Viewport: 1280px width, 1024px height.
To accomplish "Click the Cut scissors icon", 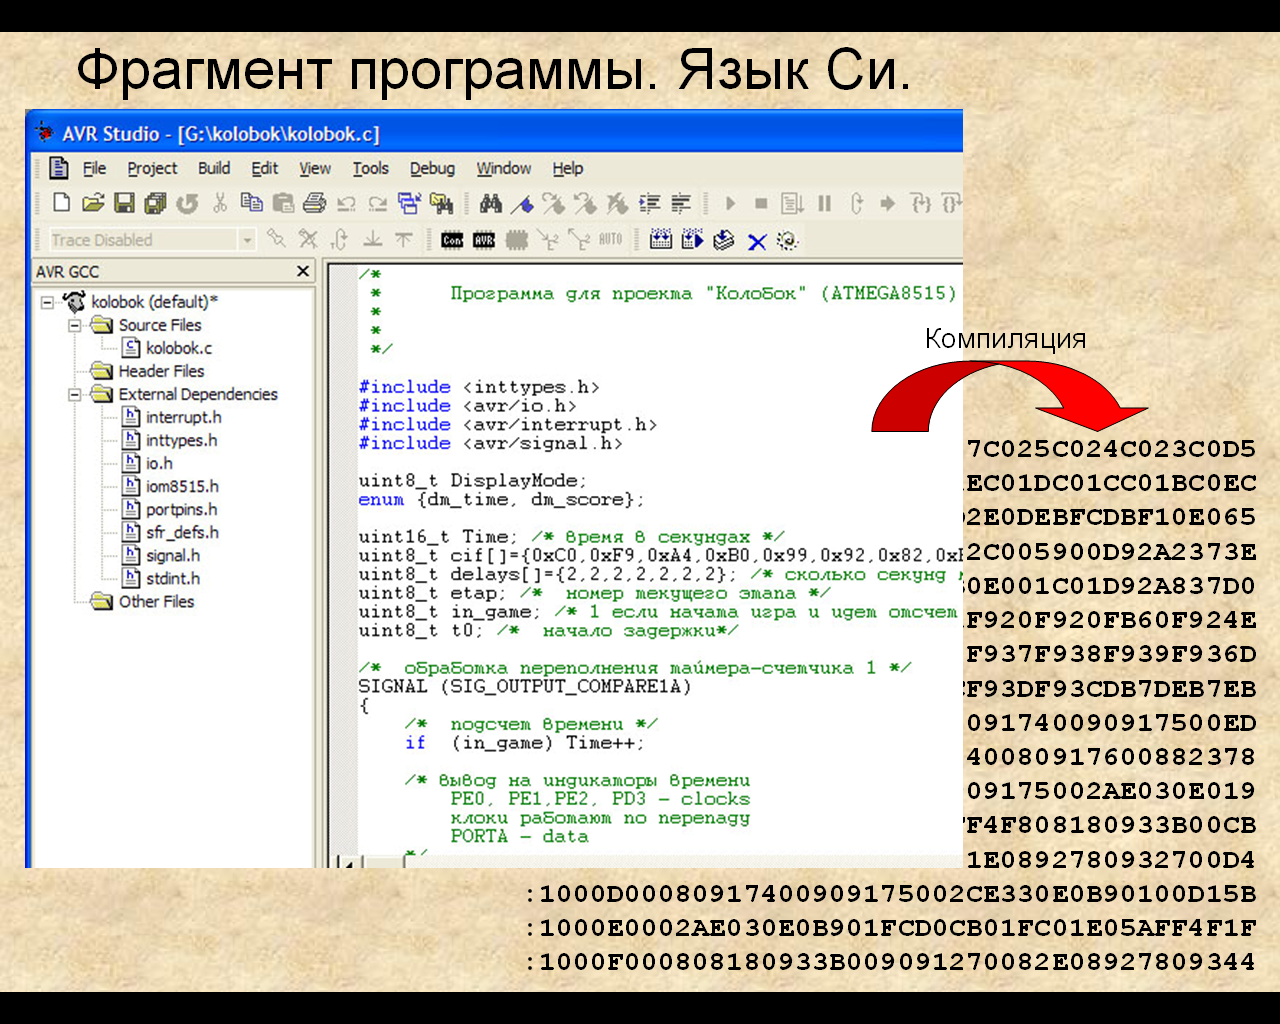I will (220, 203).
